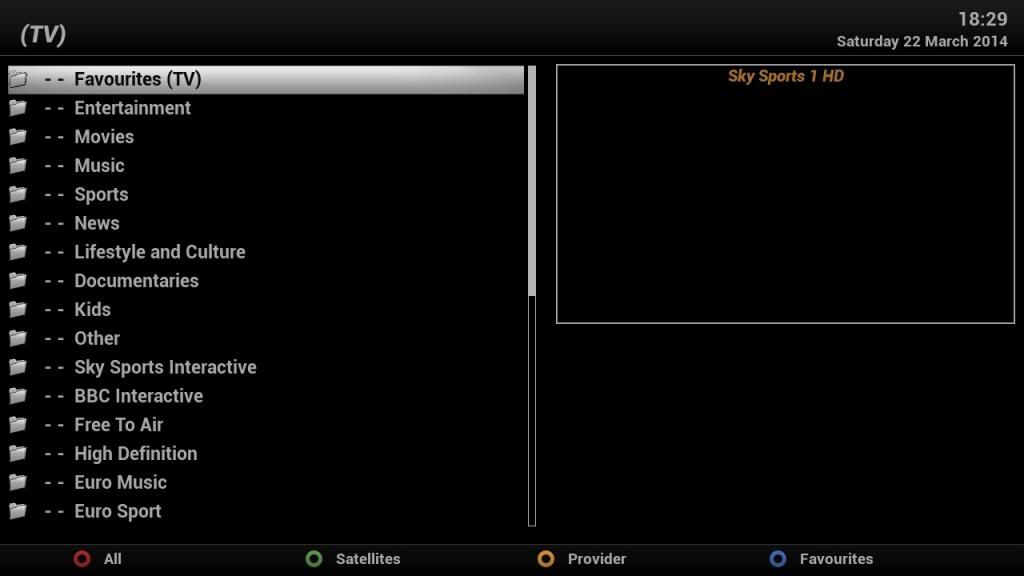The height and width of the screenshot is (576, 1024).
Task: Click the 18:29 clock display
Action: (983, 19)
